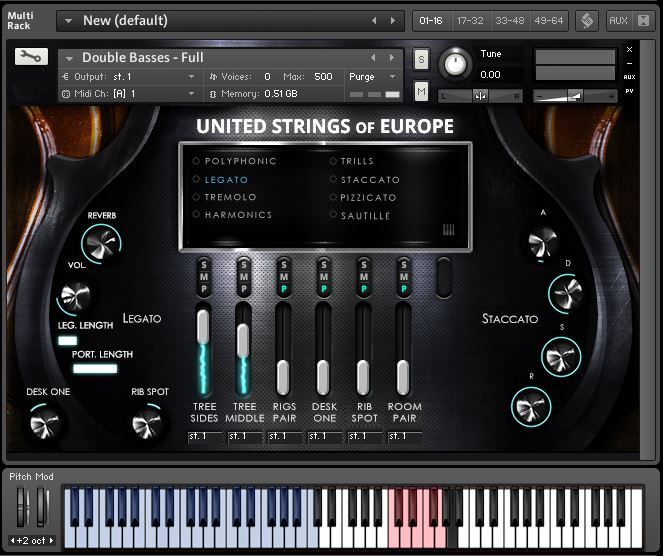Switch to rack page 33-48

[509, 21]
